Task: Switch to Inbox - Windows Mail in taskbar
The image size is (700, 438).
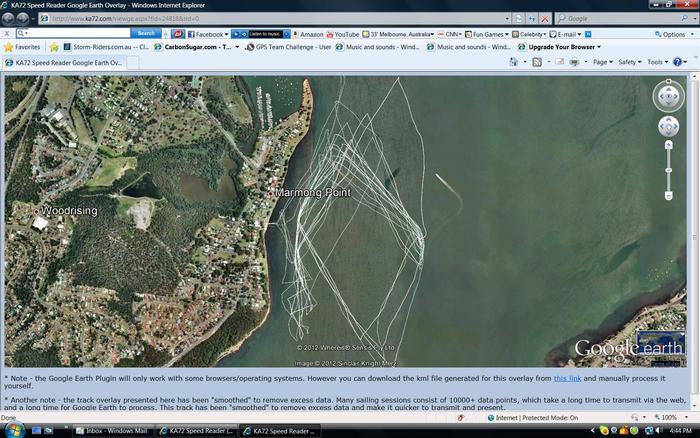Action: tap(111, 429)
